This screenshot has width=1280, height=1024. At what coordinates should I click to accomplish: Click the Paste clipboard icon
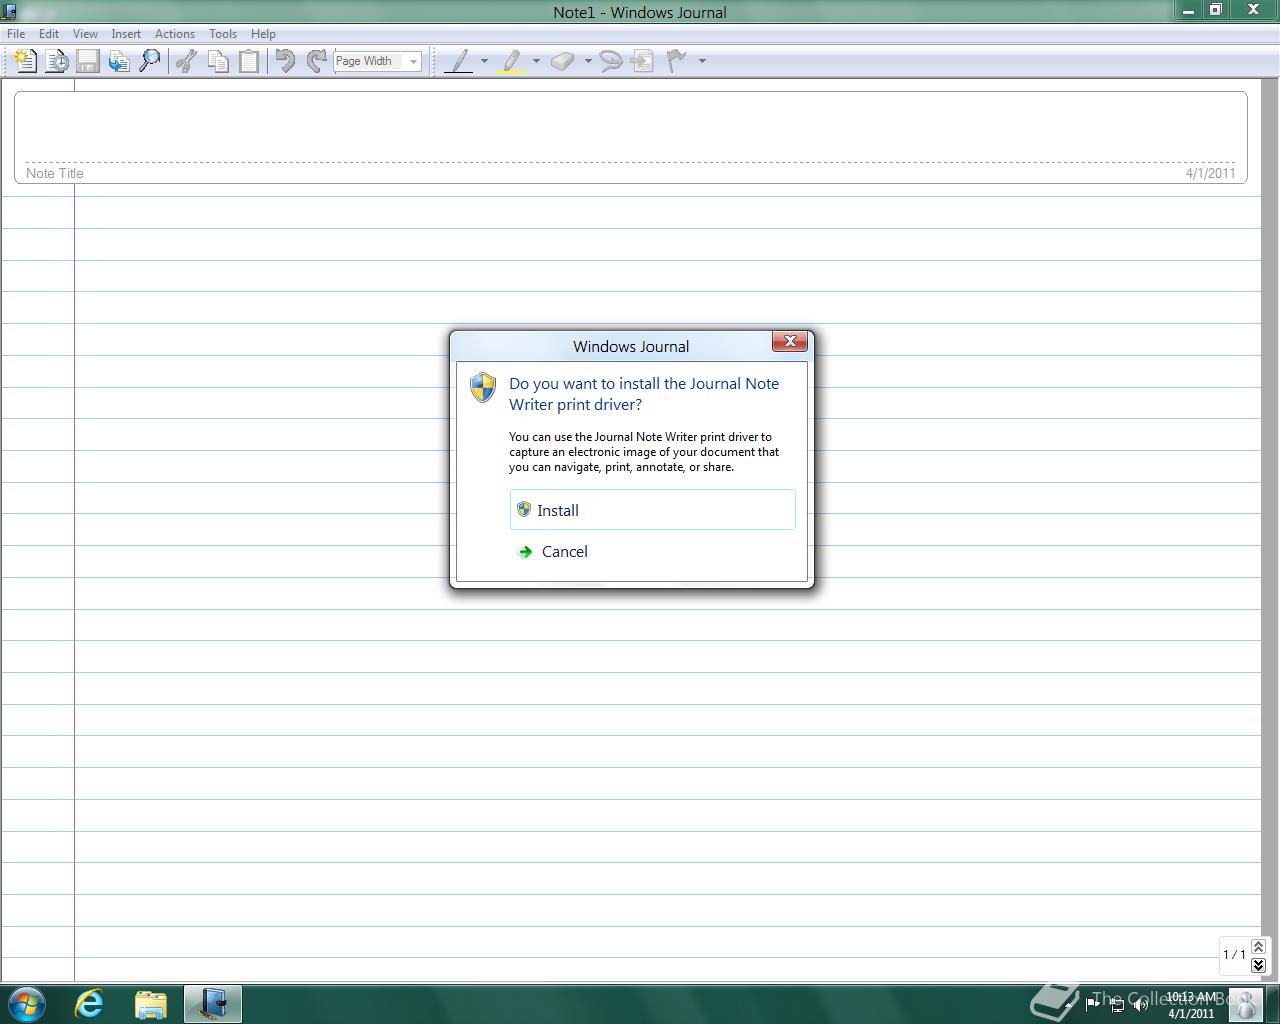(x=248, y=61)
